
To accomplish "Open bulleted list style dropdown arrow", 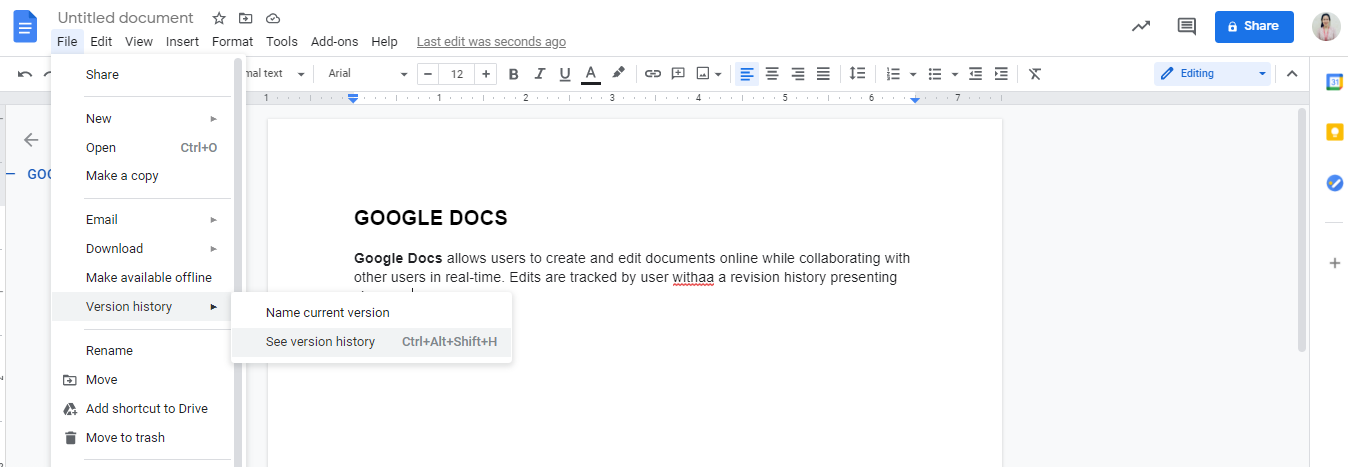I will pos(955,74).
